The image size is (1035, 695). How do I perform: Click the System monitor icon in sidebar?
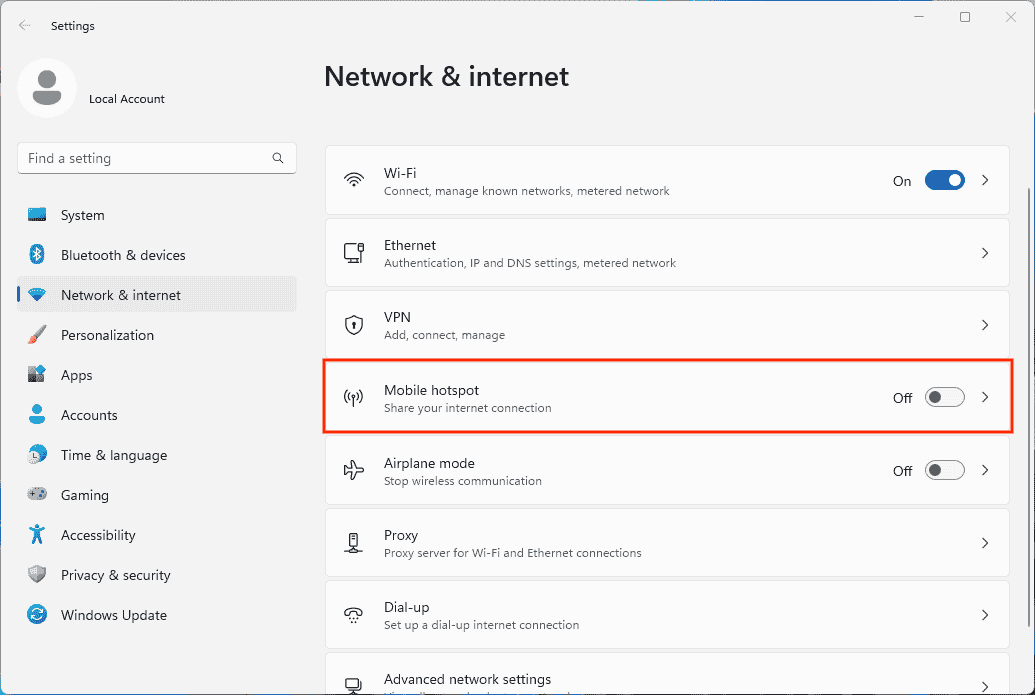pos(37,215)
